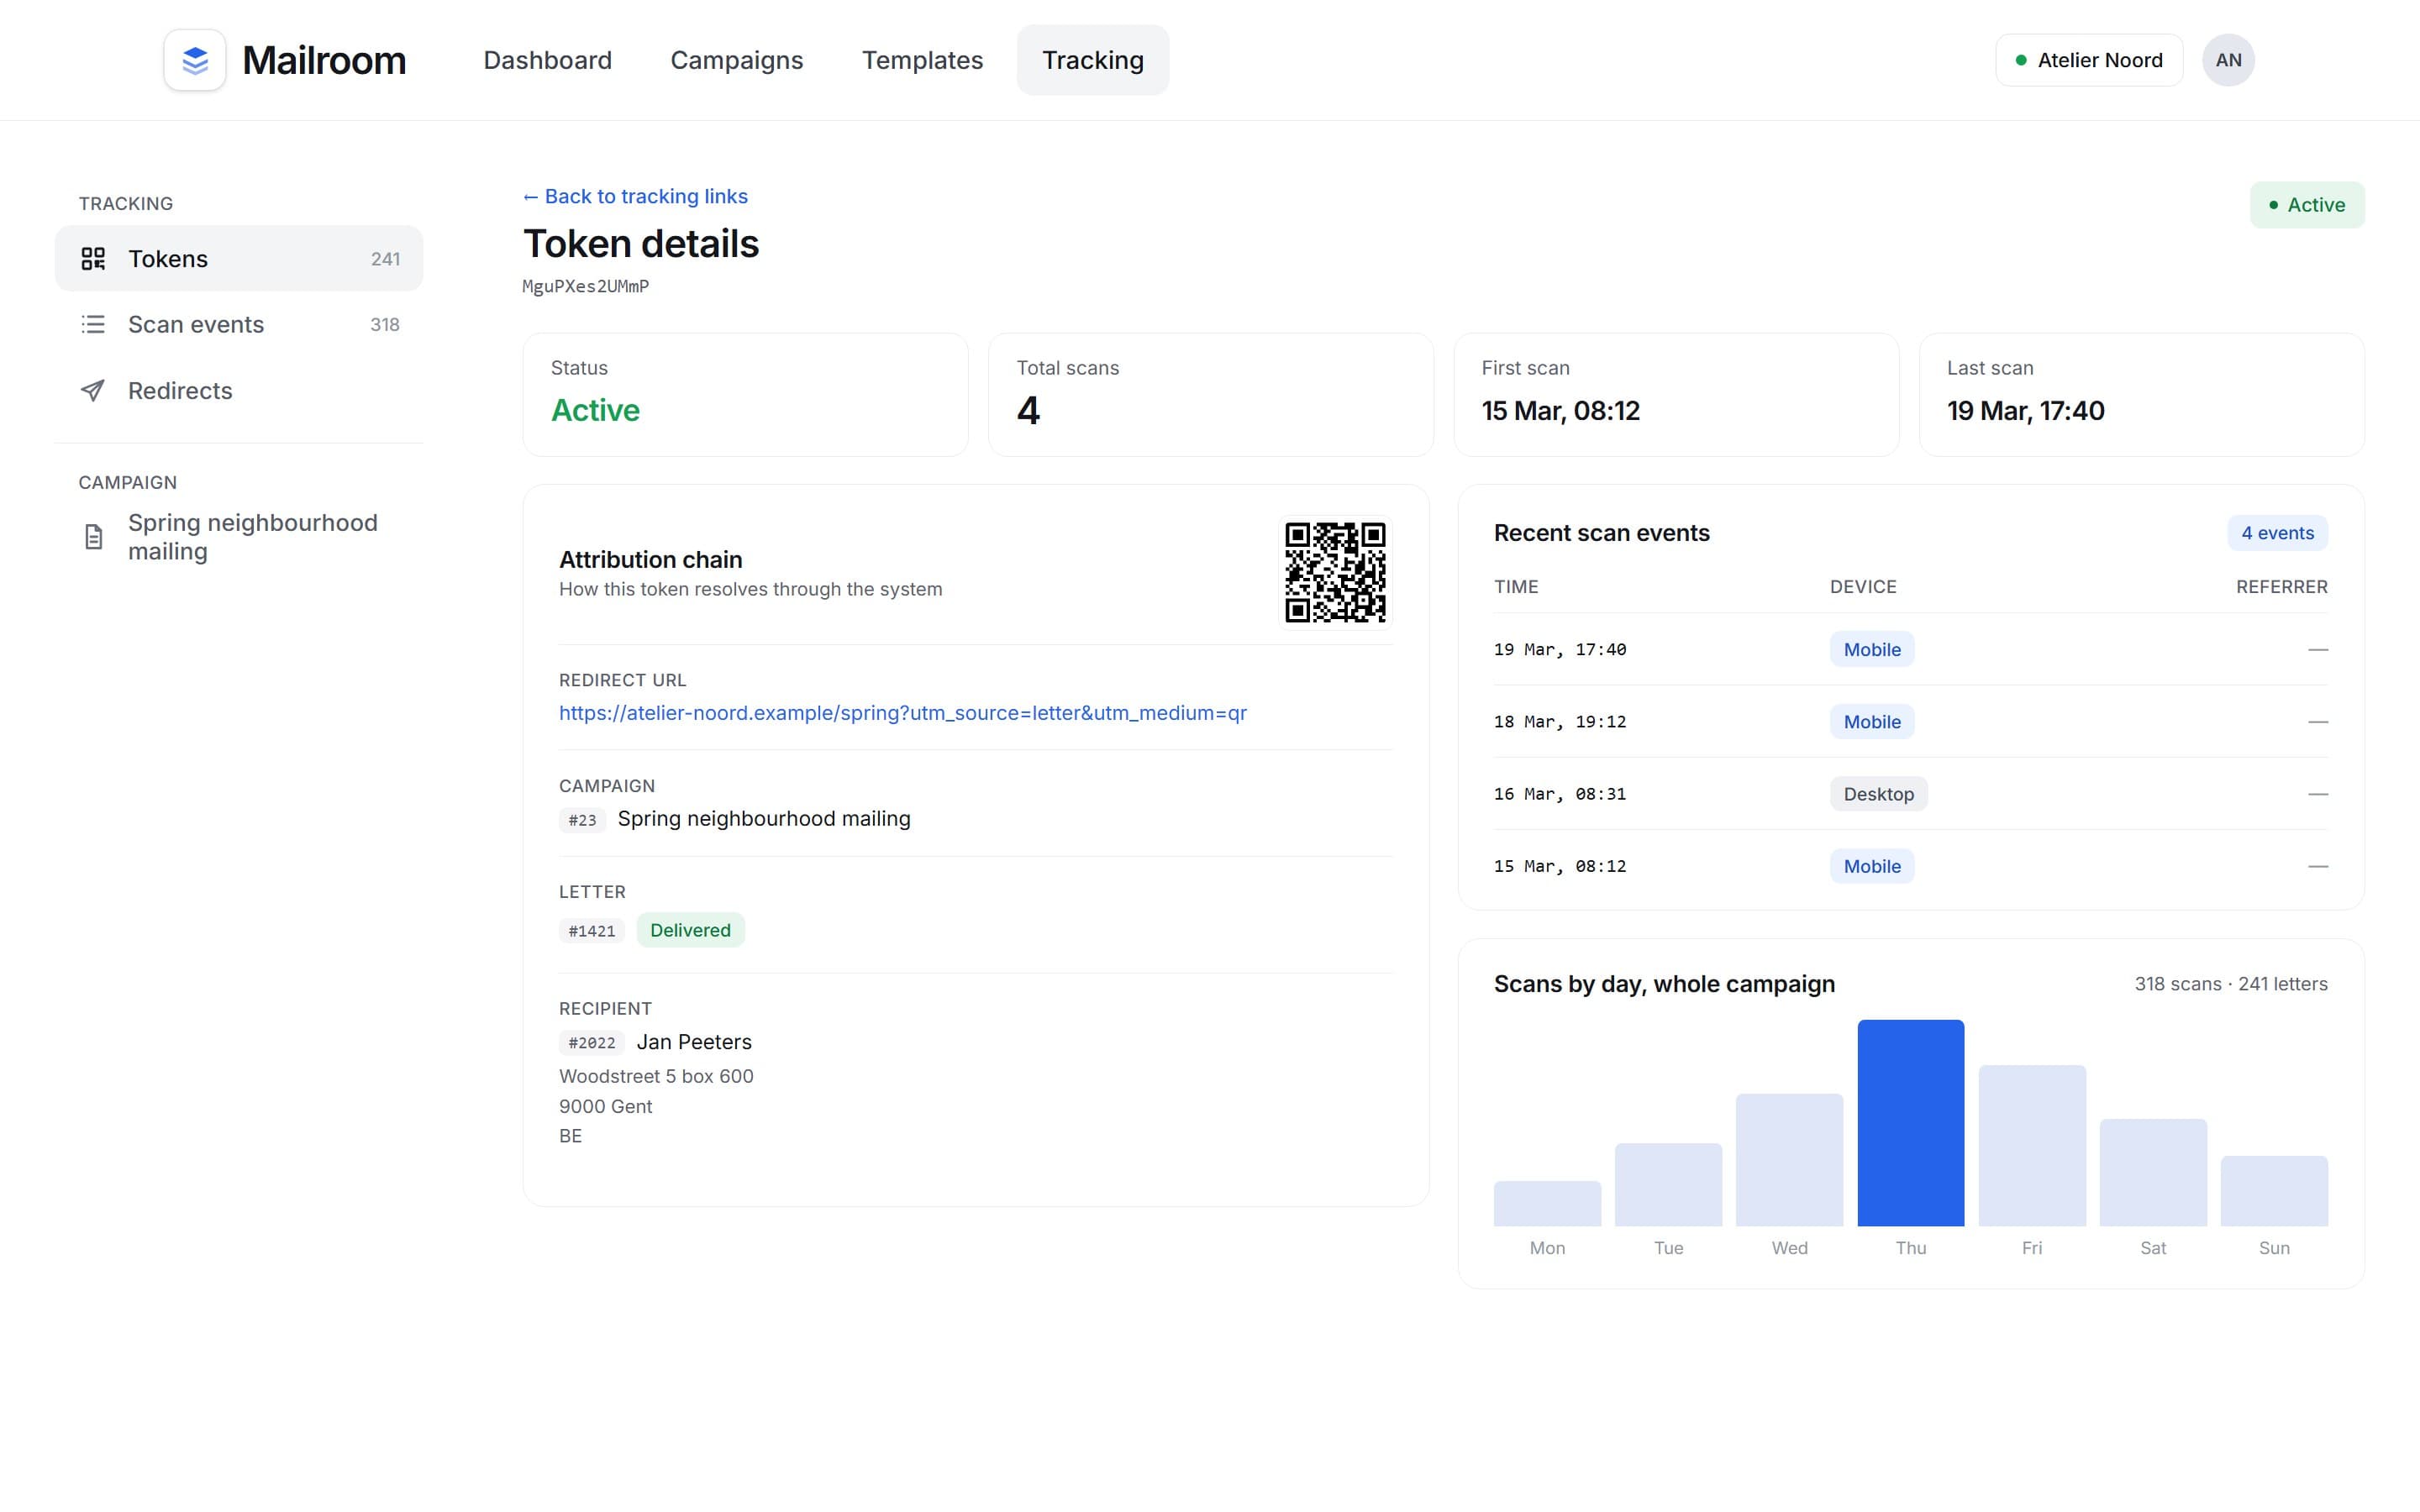
Task: Open Spring neighbourhood mailing sidebar item
Action: (x=239, y=537)
